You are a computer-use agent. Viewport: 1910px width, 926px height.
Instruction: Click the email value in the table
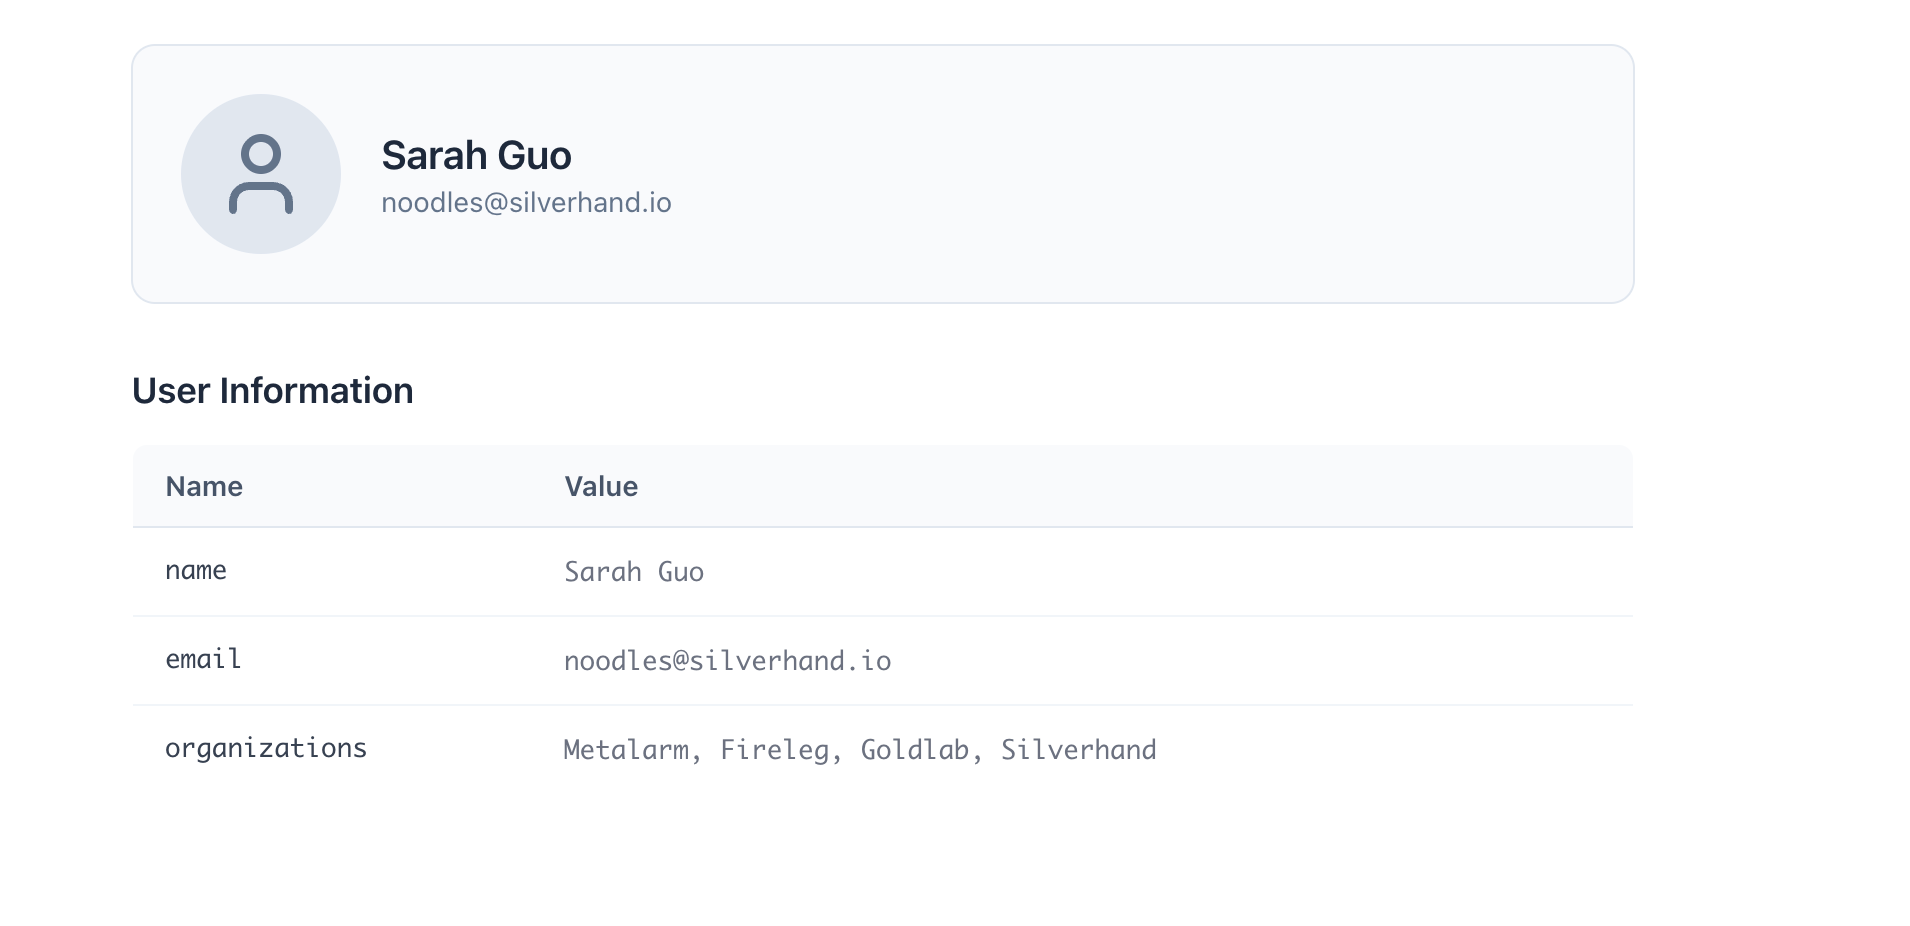pos(727,661)
